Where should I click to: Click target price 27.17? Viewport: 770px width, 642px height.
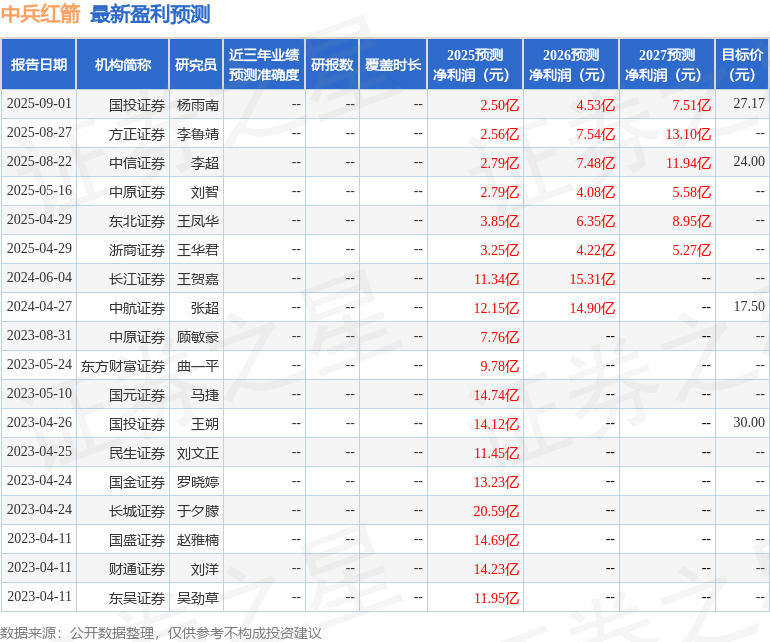click(x=749, y=103)
